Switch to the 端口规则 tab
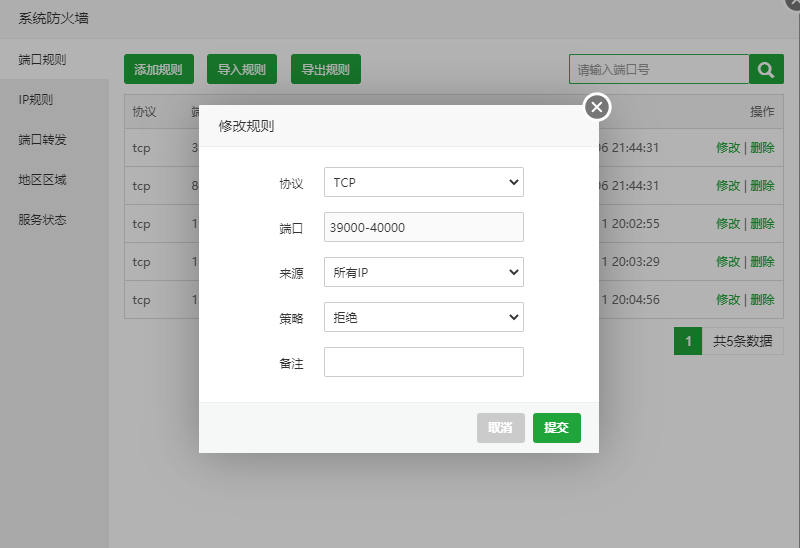 click(54, 60)
